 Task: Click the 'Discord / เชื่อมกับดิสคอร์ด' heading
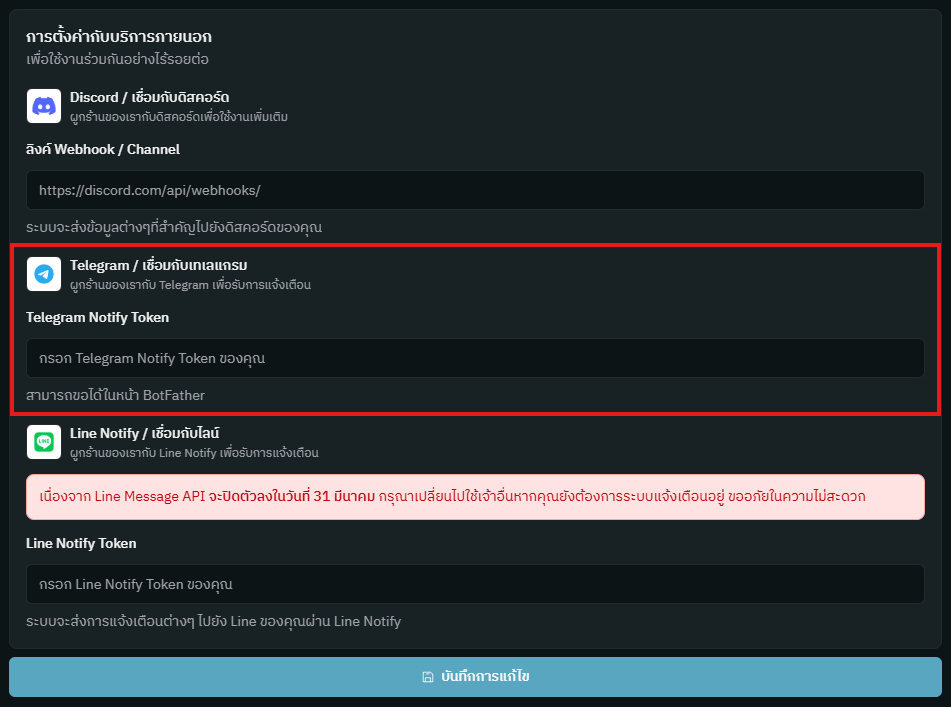[150, 97]
